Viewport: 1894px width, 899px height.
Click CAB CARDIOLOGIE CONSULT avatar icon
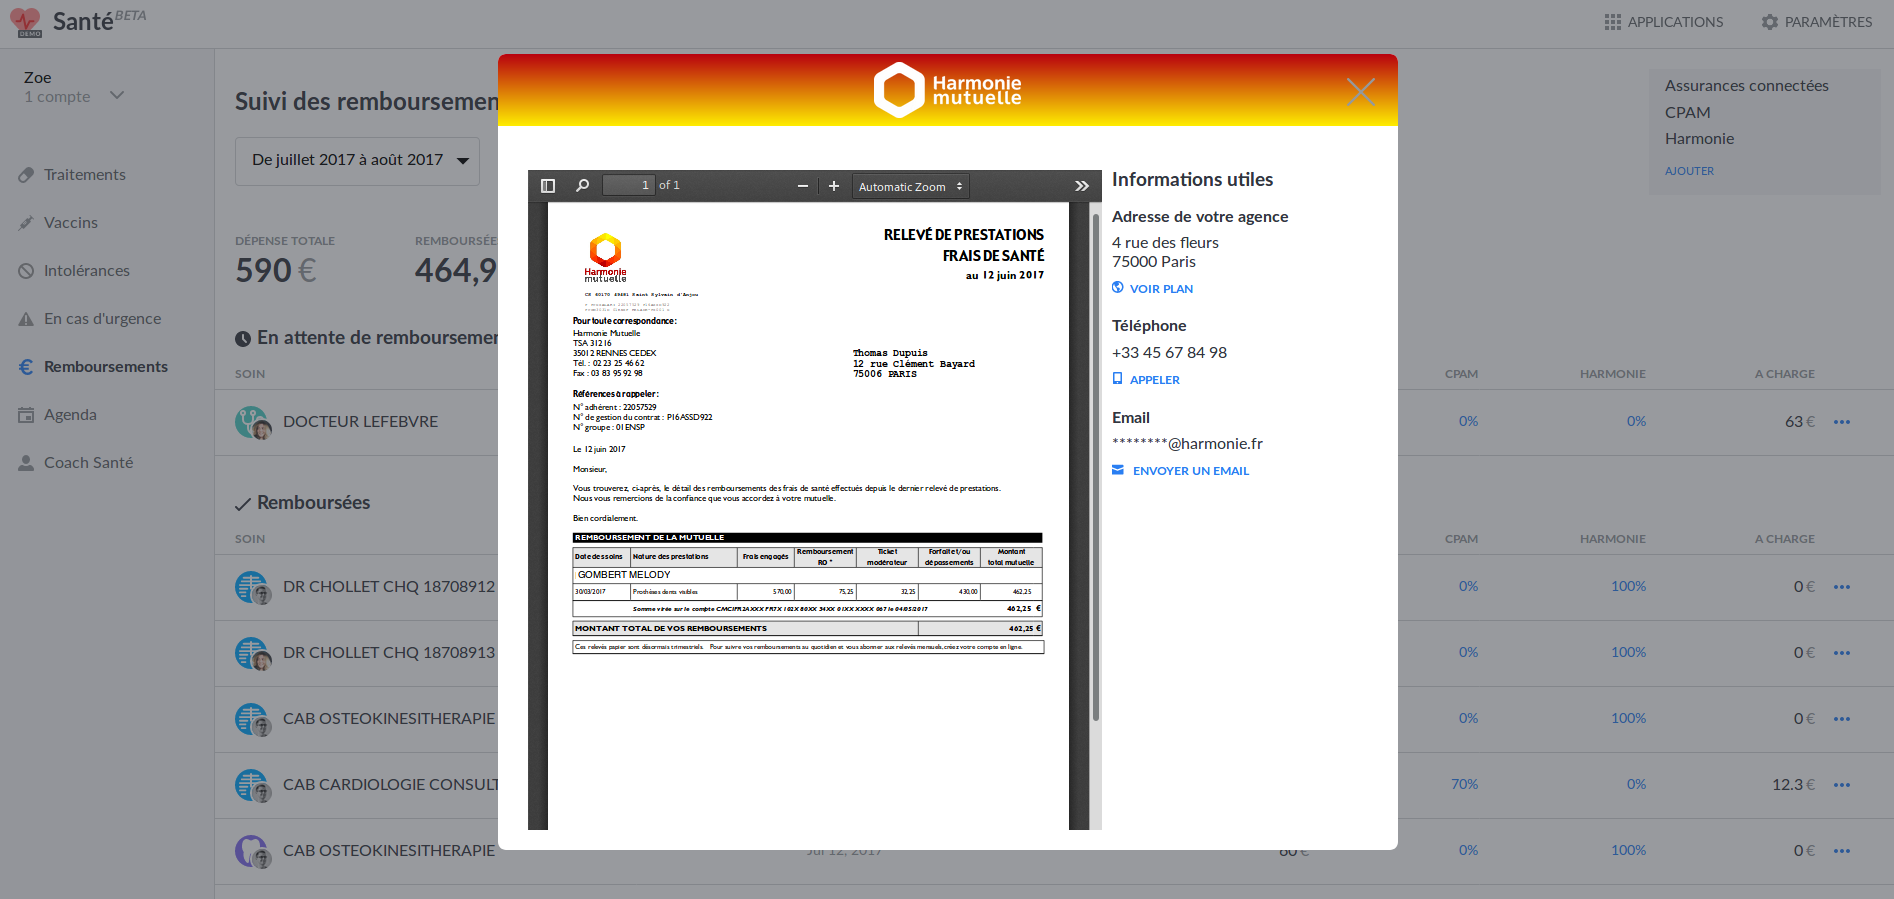(252, 785)
